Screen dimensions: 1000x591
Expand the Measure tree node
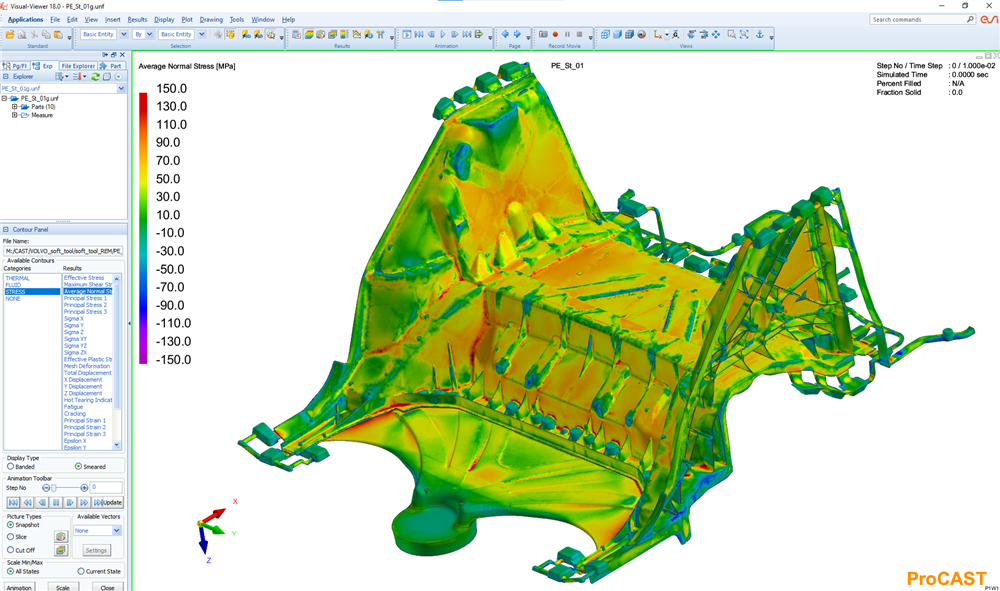14,115
